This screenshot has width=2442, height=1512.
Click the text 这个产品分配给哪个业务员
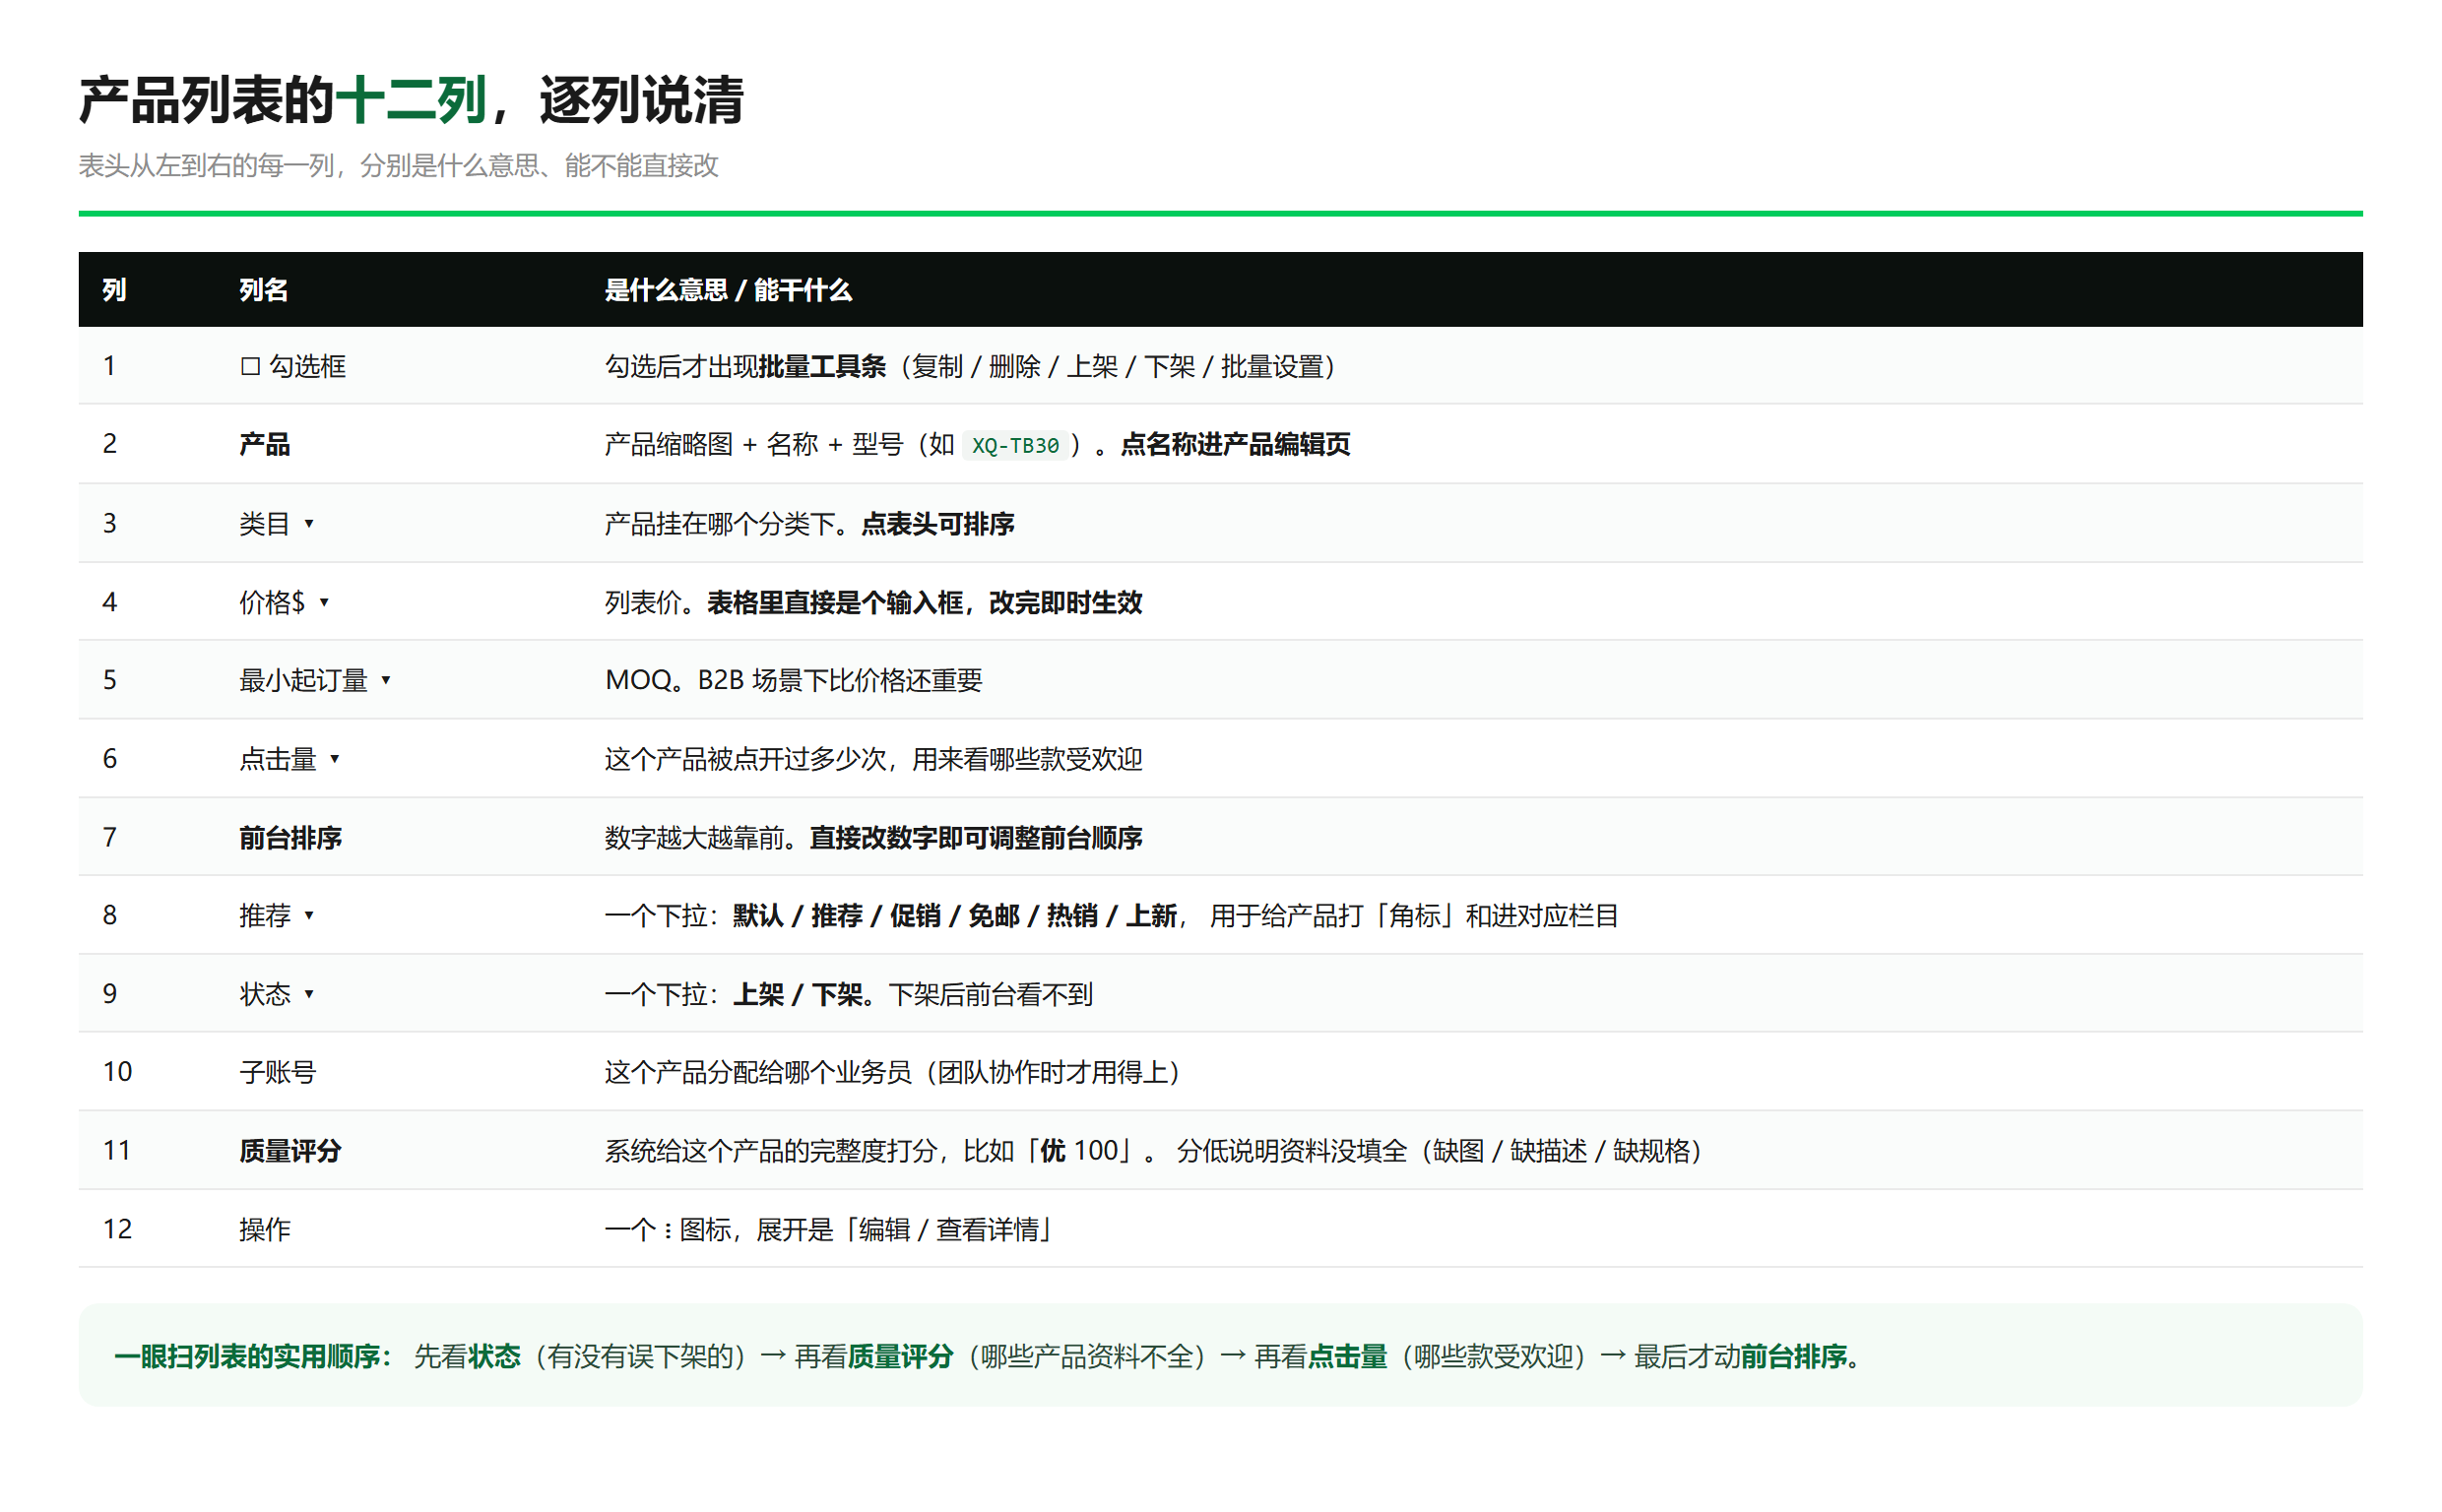(758, 1072)
